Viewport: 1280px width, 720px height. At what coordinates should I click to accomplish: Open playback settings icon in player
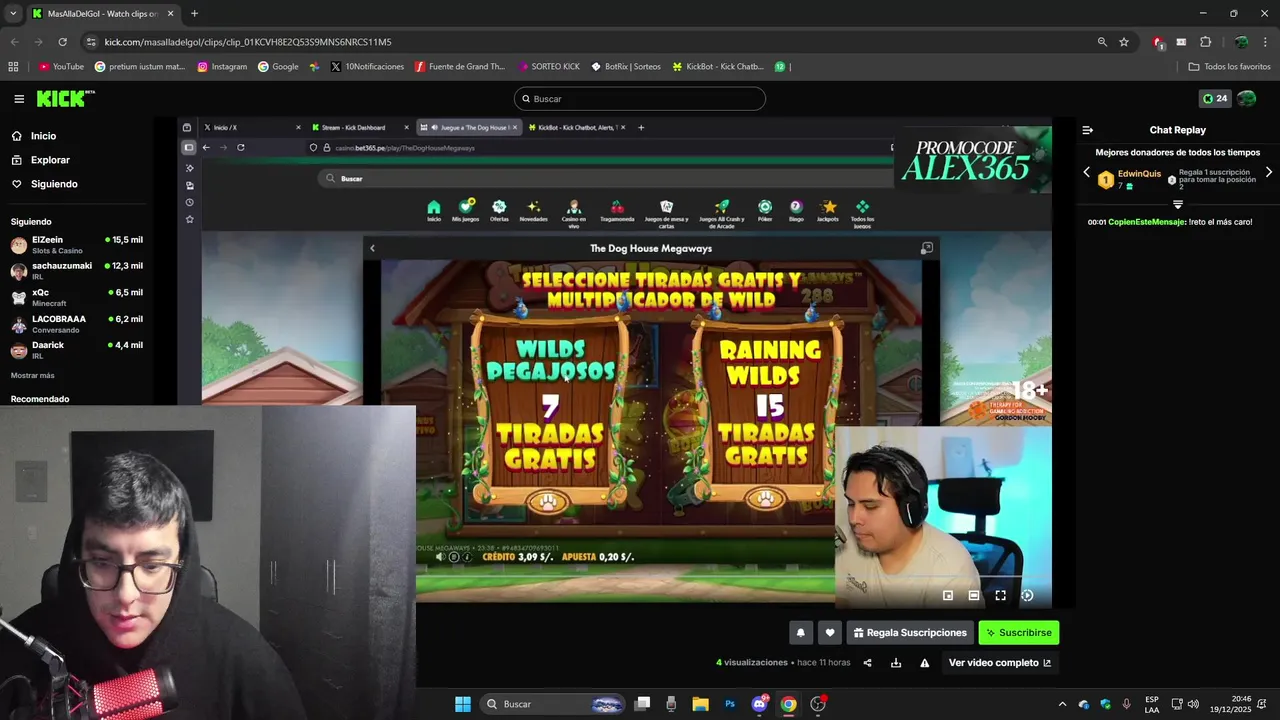pos(1027,595)
